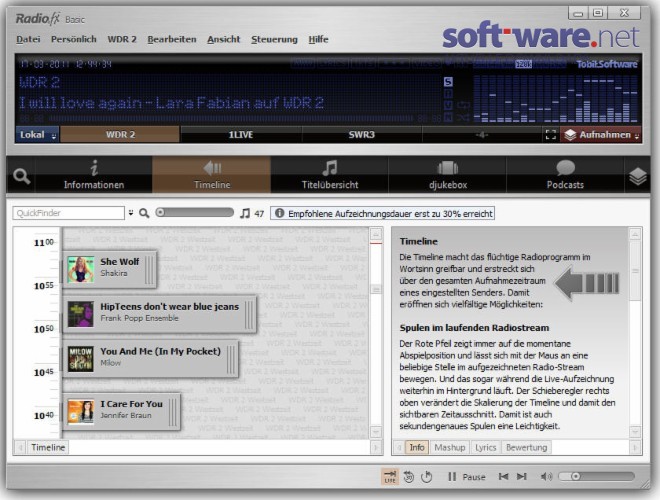
Task: Open the Steuerung menu
Action: click(x=274, y=39)
